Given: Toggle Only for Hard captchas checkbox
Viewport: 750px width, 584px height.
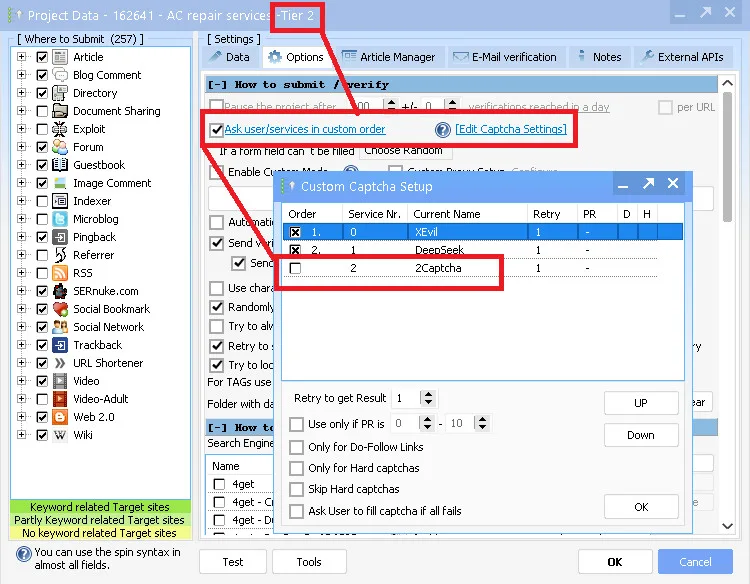Looking at the screenshot, I should point(296,468).
